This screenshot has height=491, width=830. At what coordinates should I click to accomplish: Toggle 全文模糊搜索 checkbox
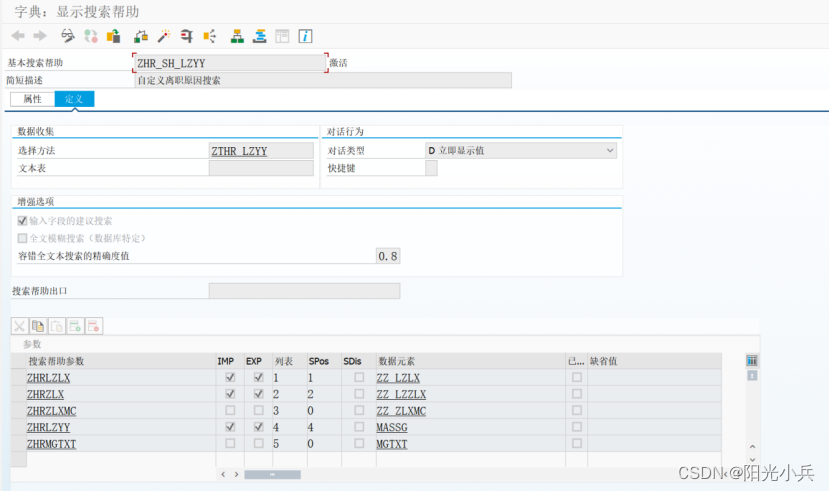coord(22,238)
